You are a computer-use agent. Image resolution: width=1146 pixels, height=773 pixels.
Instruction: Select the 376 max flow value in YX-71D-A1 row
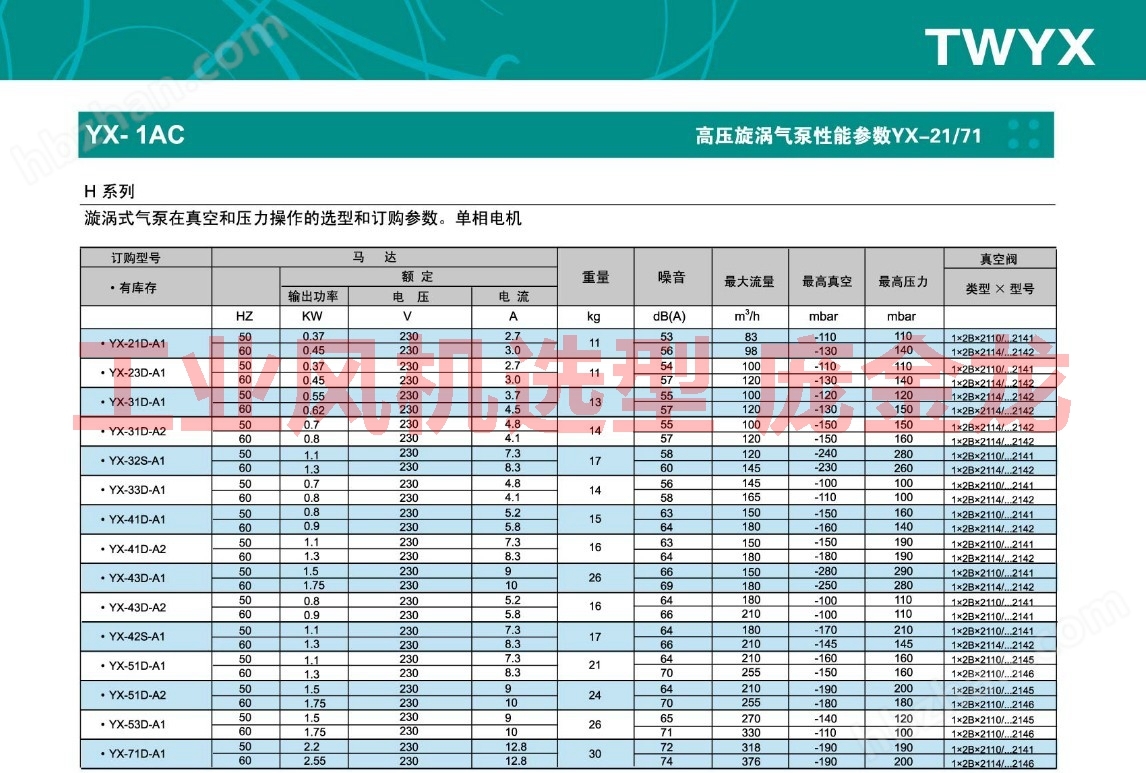click(751, 761)
